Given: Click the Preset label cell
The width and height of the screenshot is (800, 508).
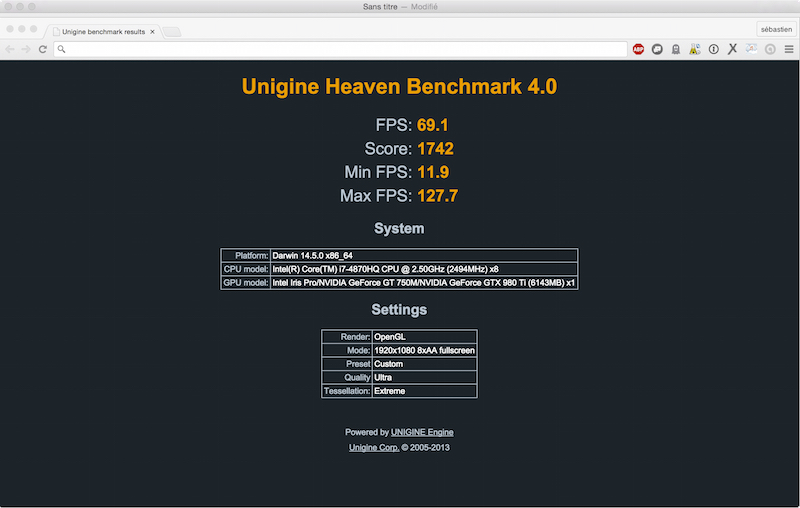Looking at the screenshot, I should pyautogui.click(x=347, y=364).
